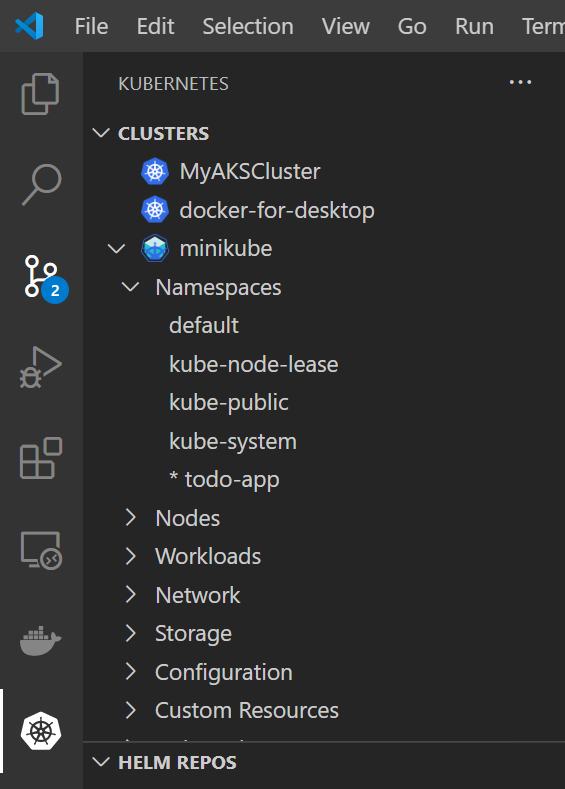Open the Go menu
This screenshot has height=789, width=565.
[x=412, y=26]
